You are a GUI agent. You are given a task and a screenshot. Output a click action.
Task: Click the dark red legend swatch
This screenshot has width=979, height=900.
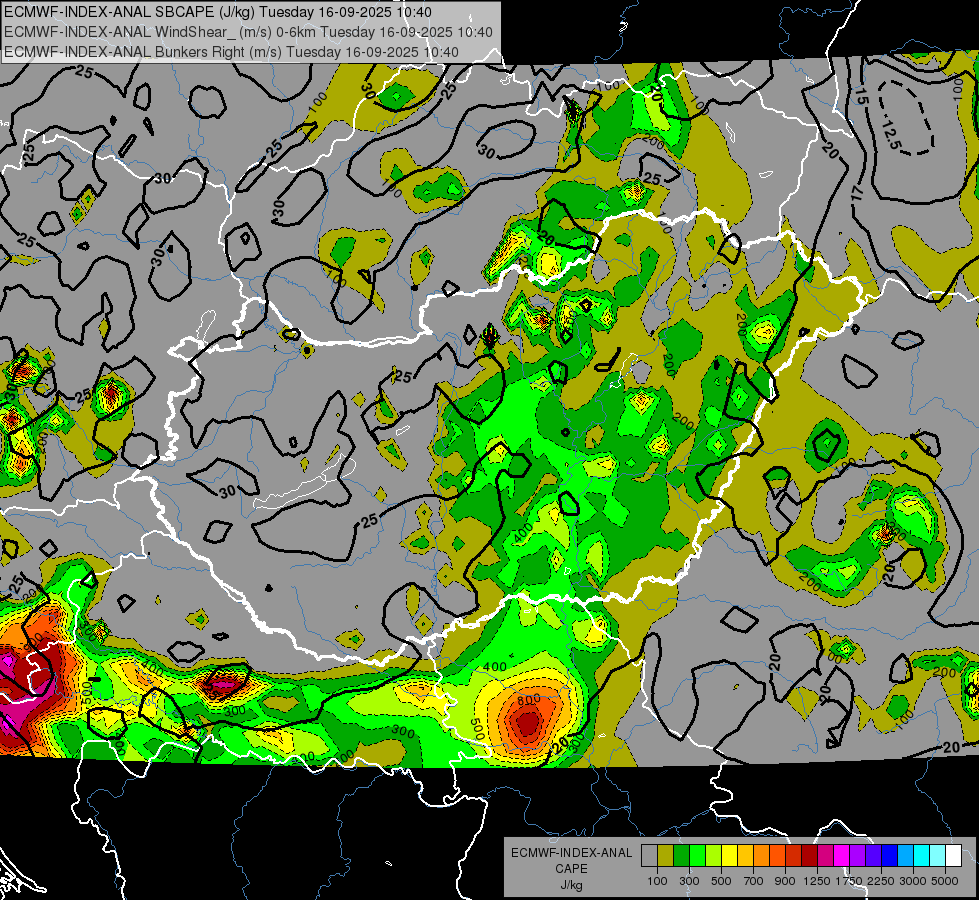coord(809,855)
